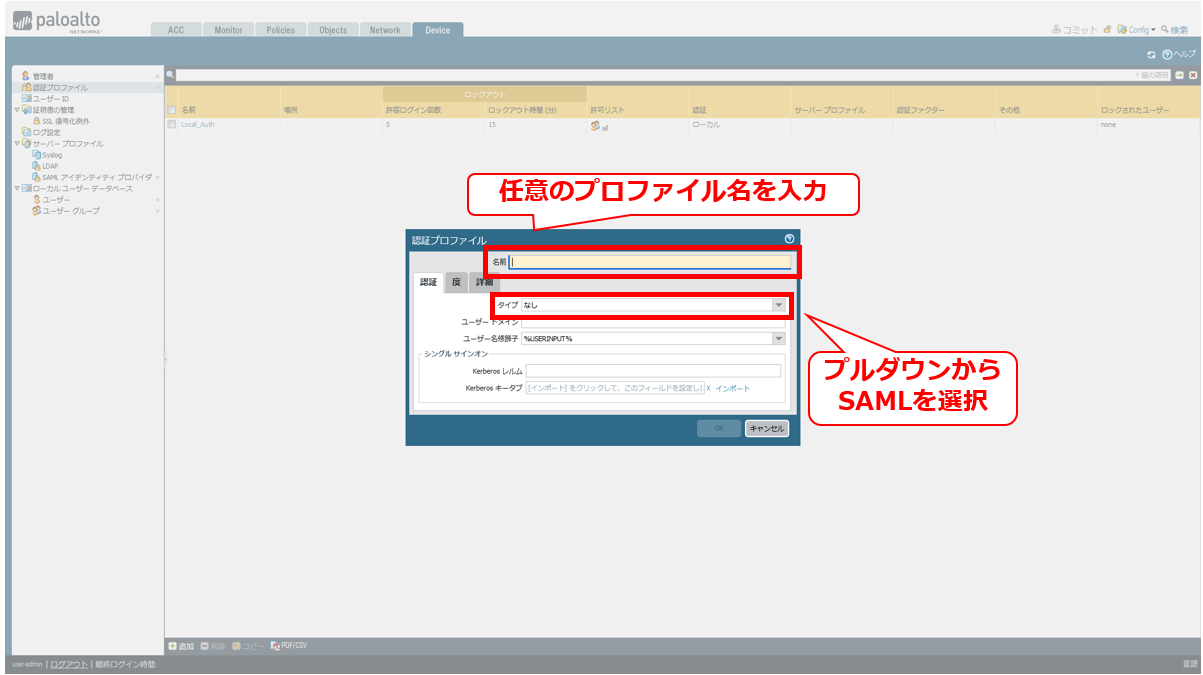
Task: Open ユーザー ID in the sidebar
Action: pos(50,98)
